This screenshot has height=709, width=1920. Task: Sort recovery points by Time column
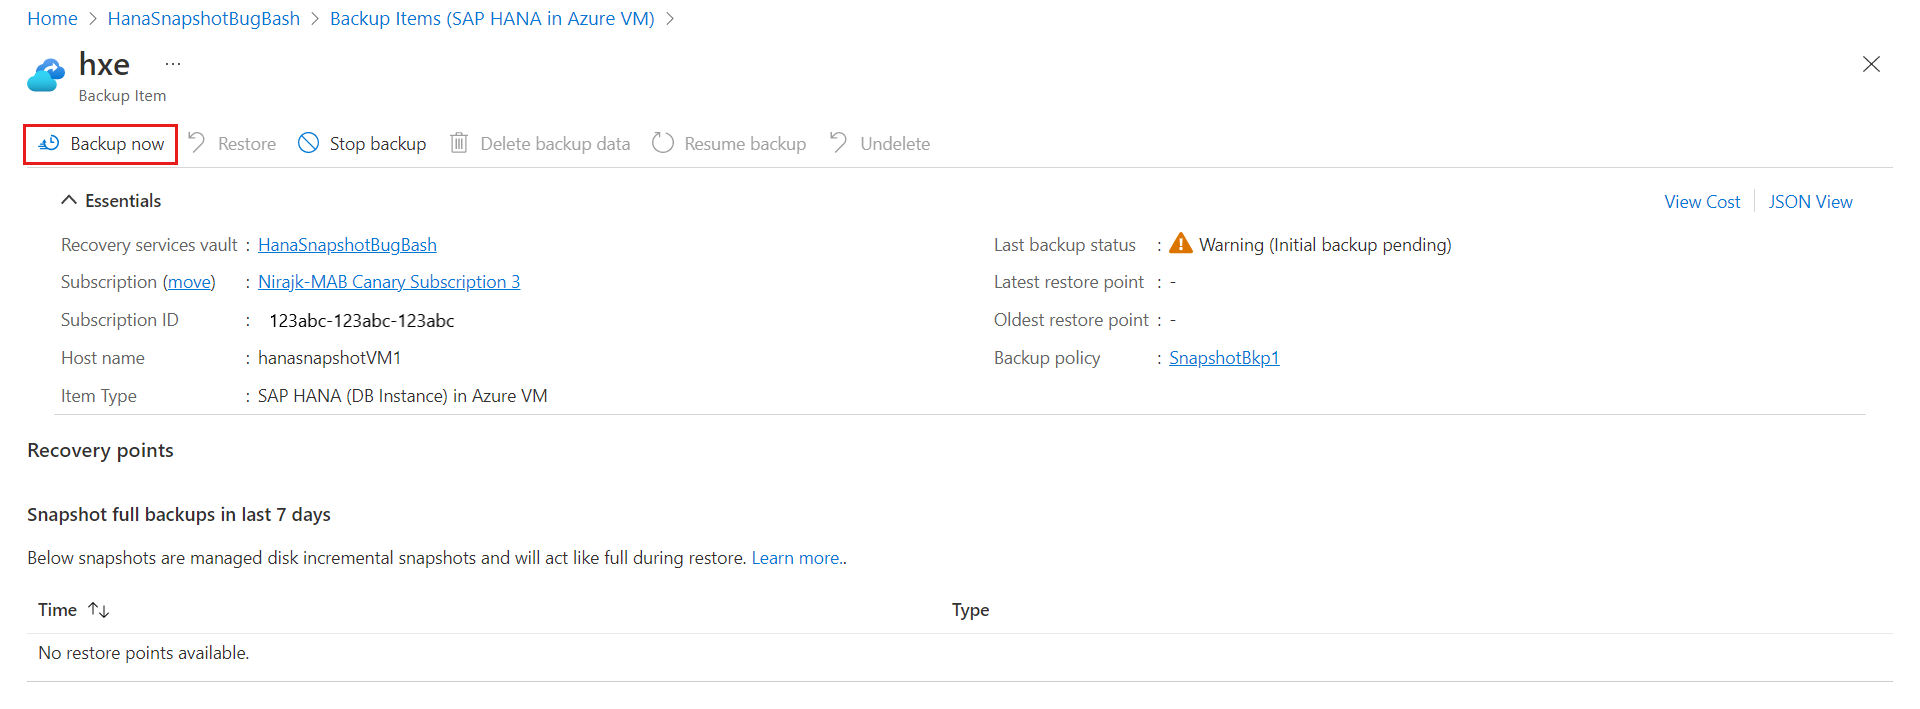[98, 610]
